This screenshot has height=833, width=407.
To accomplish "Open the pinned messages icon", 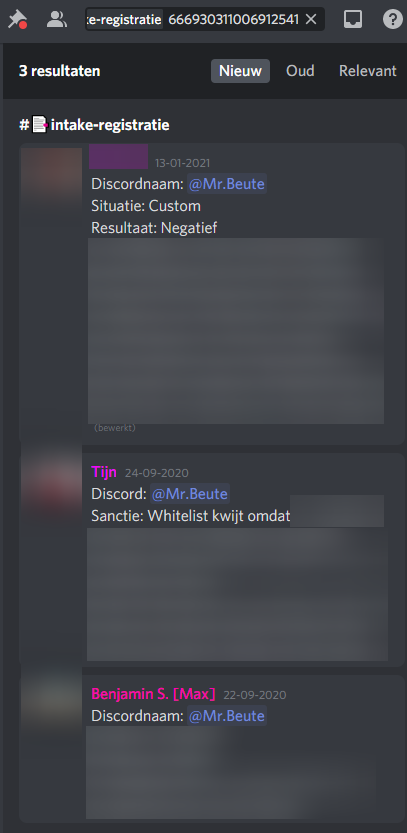I will 17,20.
